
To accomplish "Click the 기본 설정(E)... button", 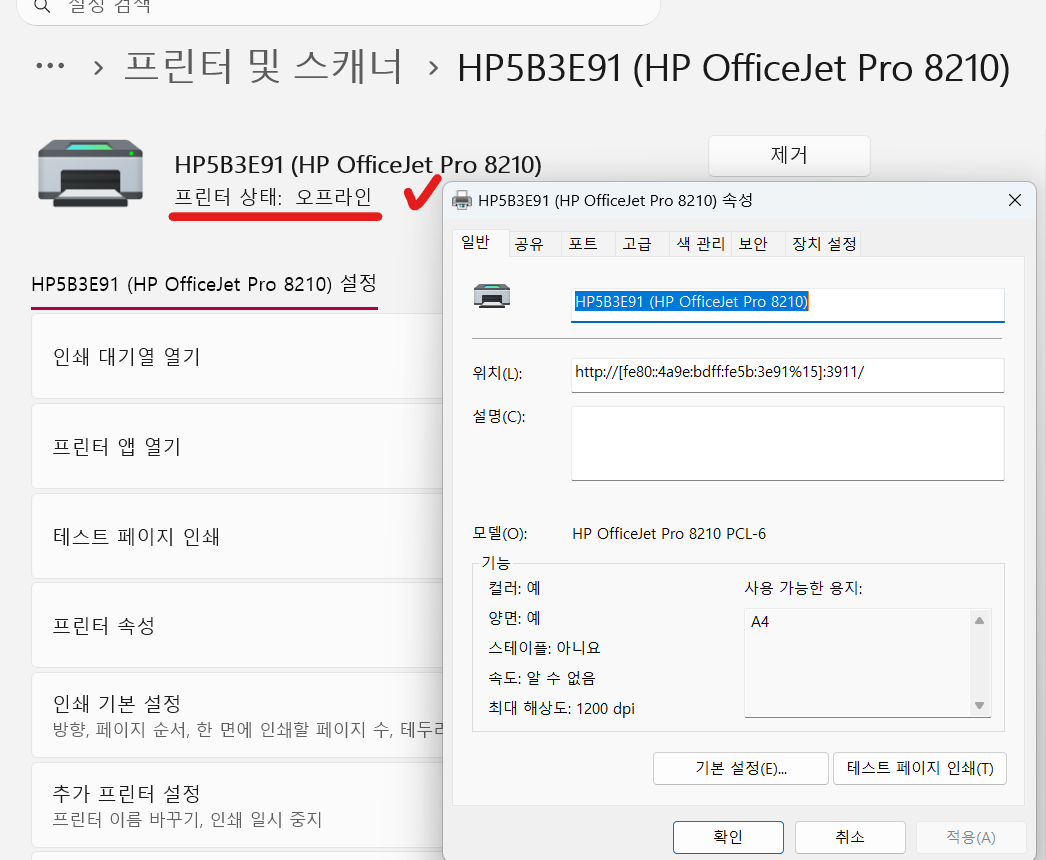I will 740,769.
